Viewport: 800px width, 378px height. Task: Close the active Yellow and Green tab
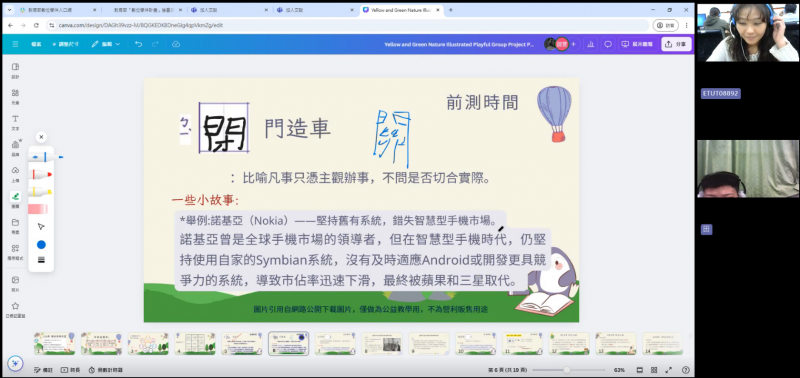point(439,10)
